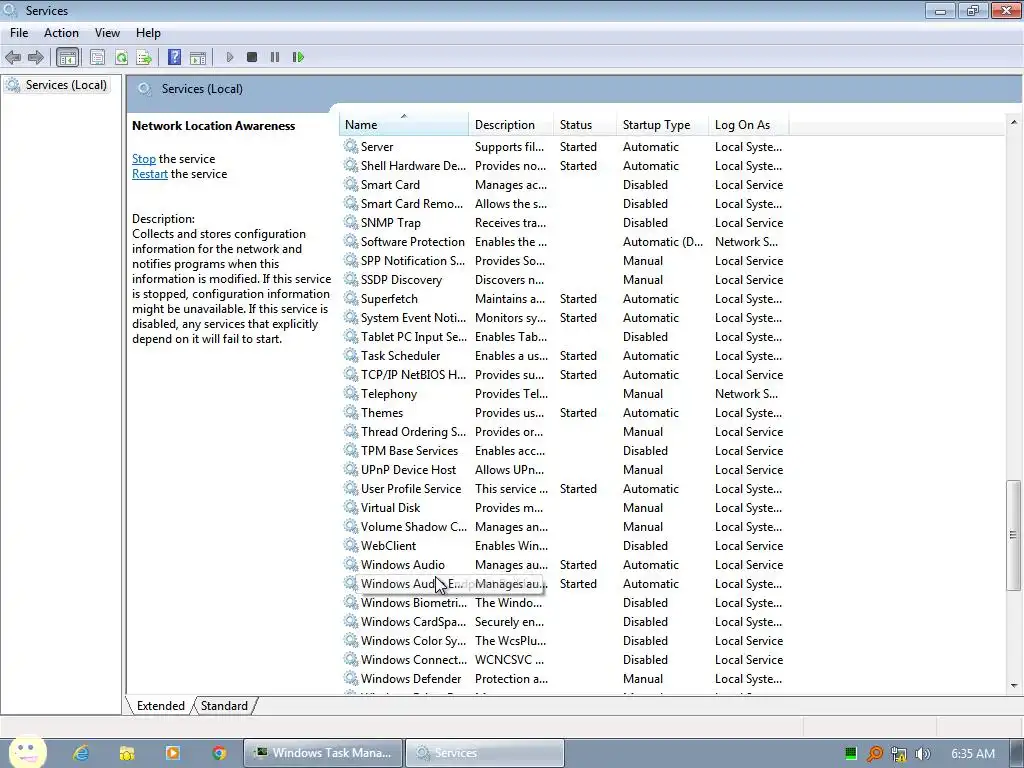Click the gear icon beside Smart Card service
The height and width of the screenshot is (768, 1024).
click(x=351, y=184)
